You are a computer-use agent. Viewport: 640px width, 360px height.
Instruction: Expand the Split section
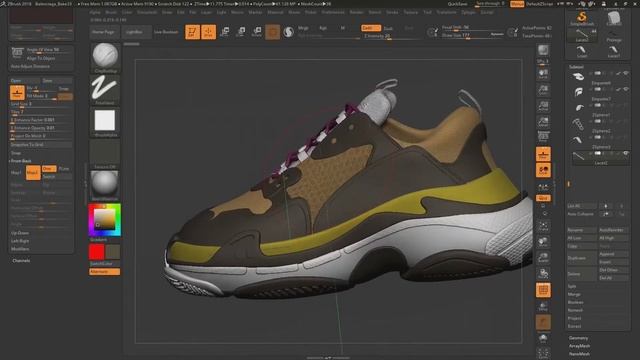572,286
